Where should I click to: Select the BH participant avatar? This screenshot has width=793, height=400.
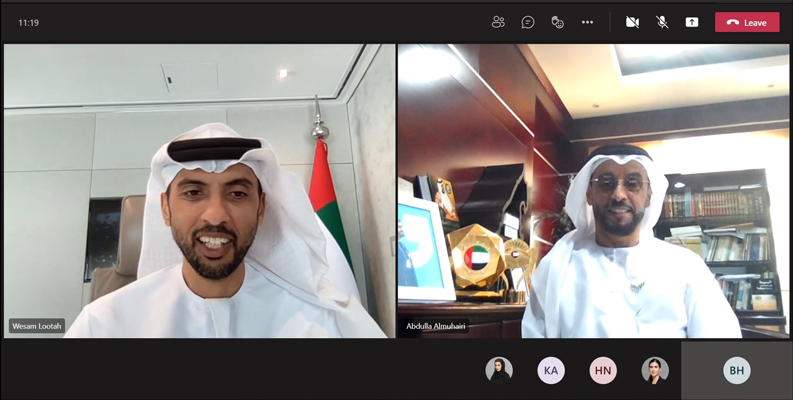pos(737,371)
